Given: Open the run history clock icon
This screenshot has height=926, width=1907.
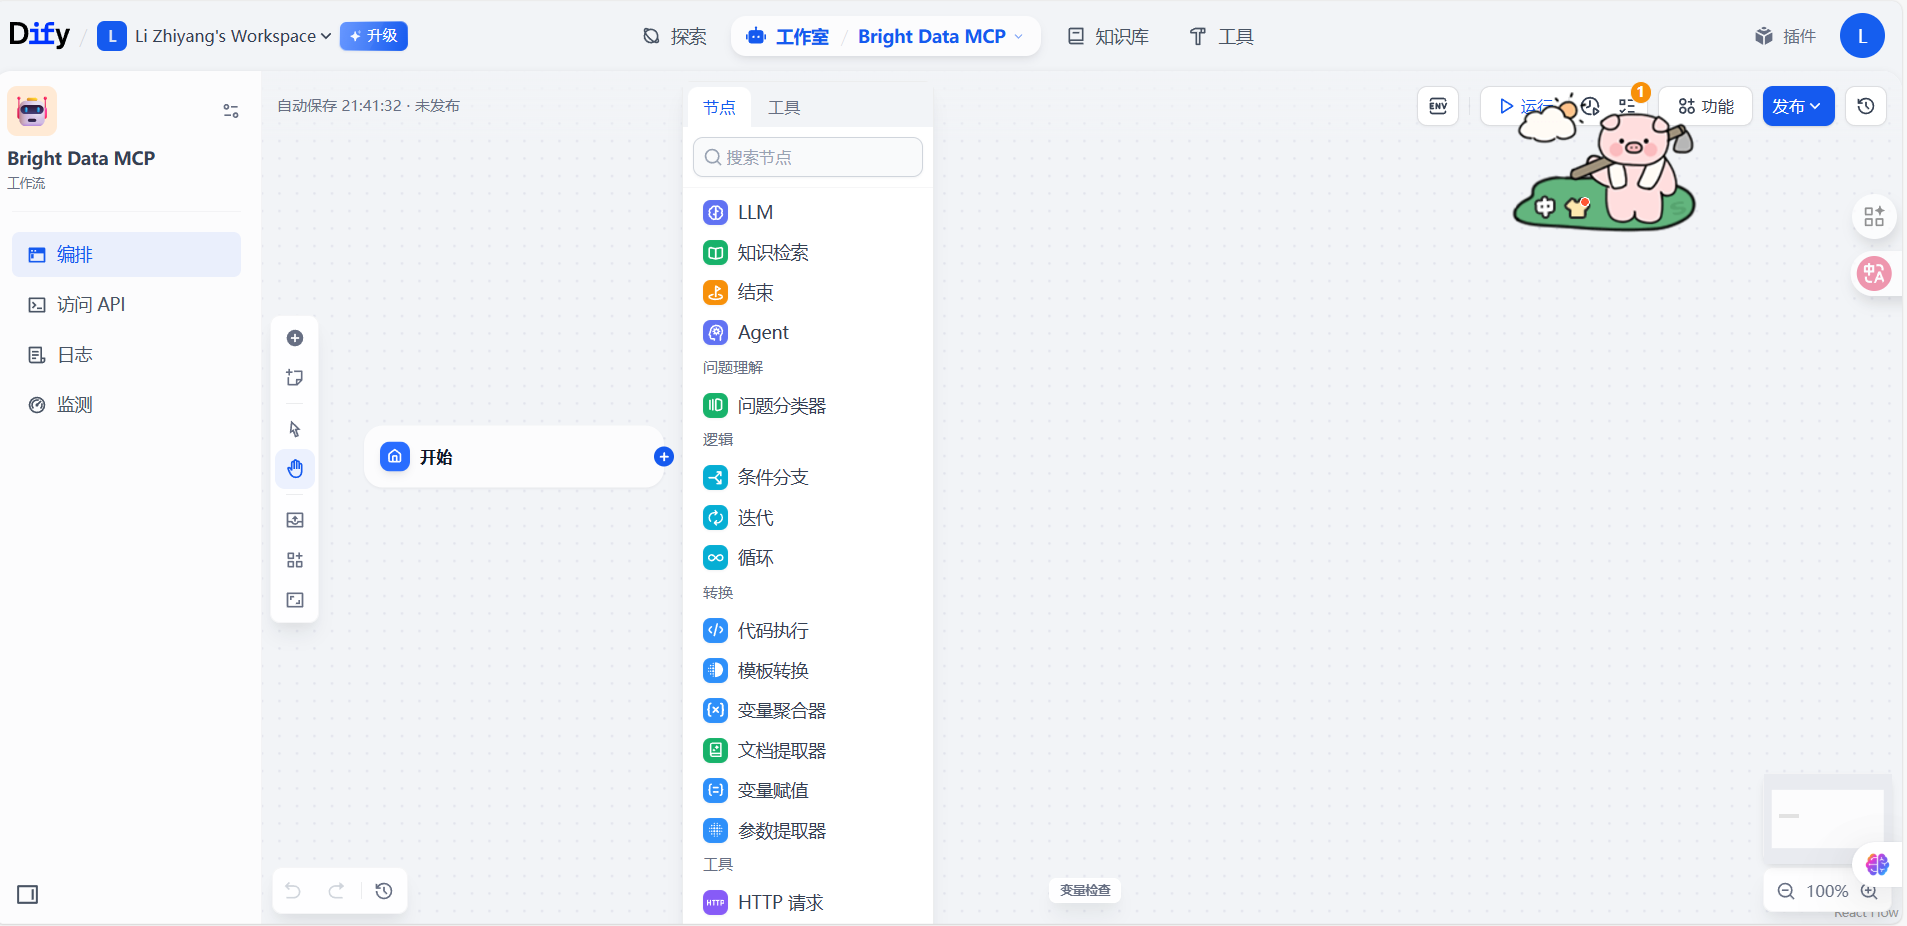Looking at the screenshot, I should [x=1590, y=106].
